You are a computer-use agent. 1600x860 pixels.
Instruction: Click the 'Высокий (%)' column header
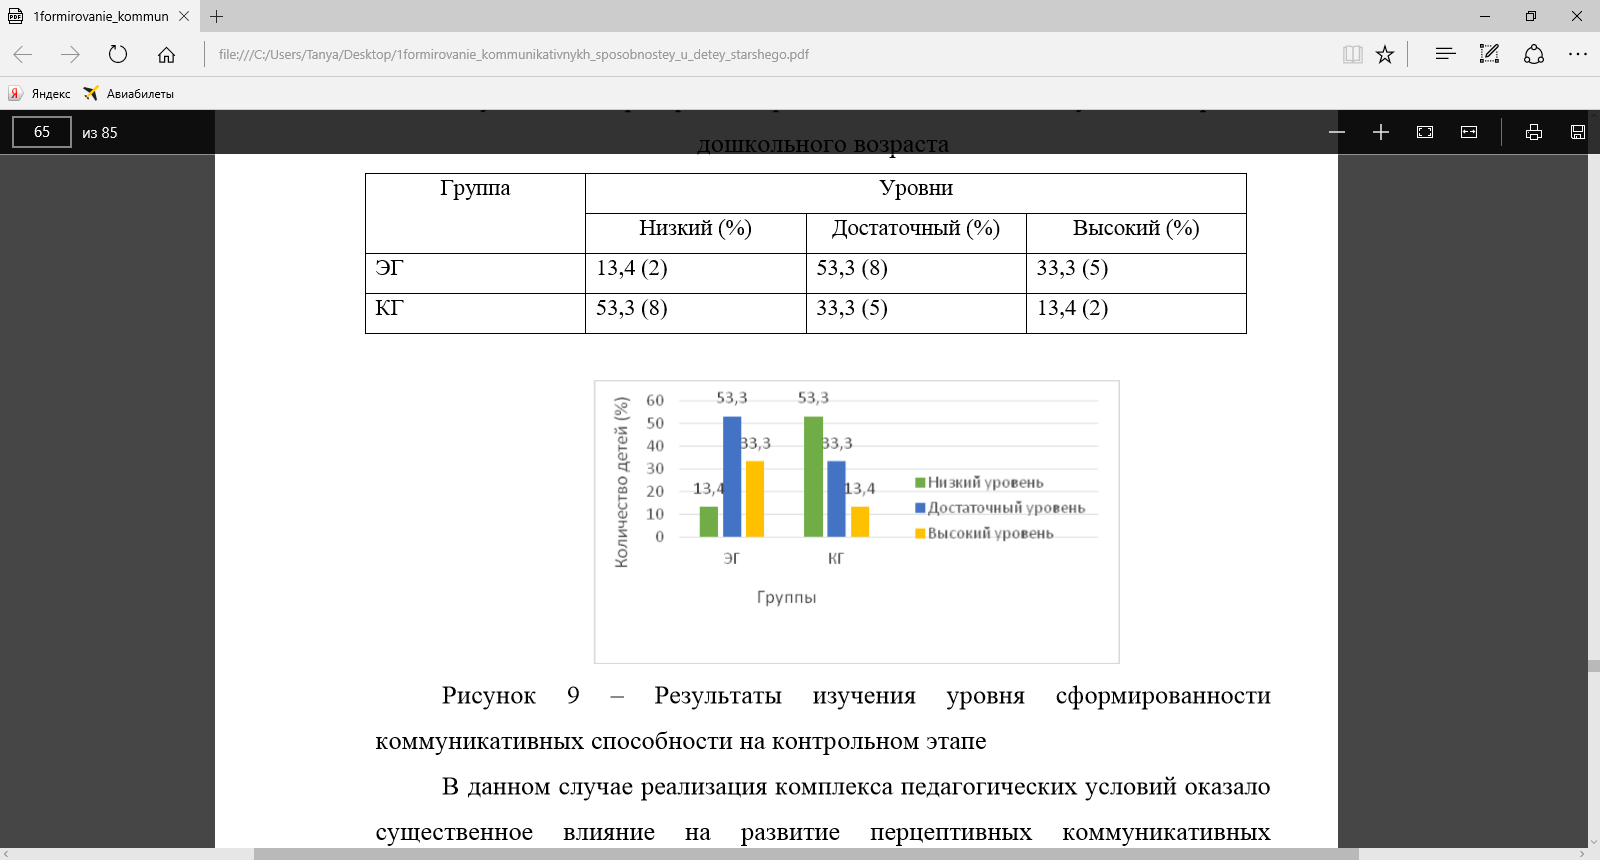pos(1136,228)
